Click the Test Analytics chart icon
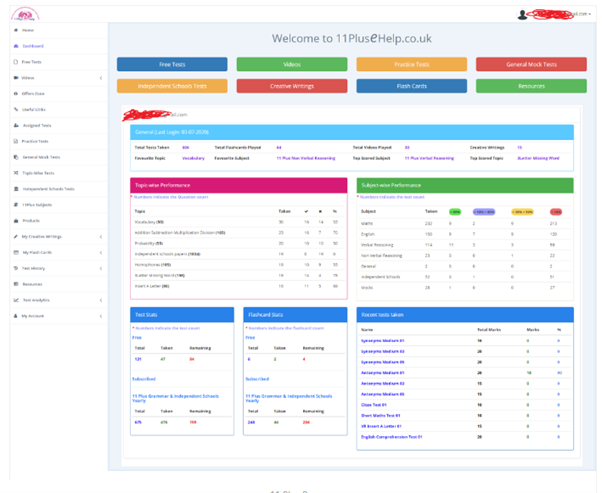Screen dimensions: 602x493 [16, 300]
